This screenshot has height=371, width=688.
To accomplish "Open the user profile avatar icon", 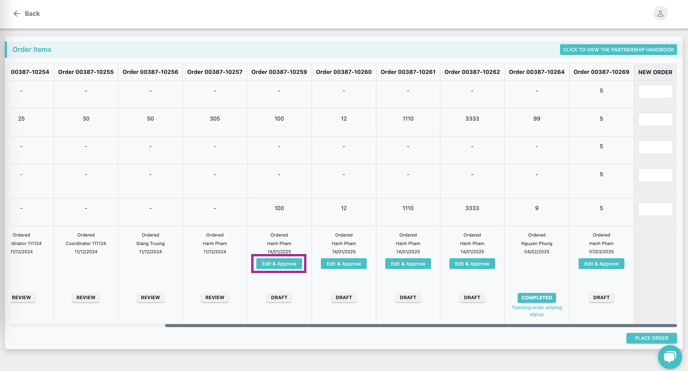I will click(660, 14).
